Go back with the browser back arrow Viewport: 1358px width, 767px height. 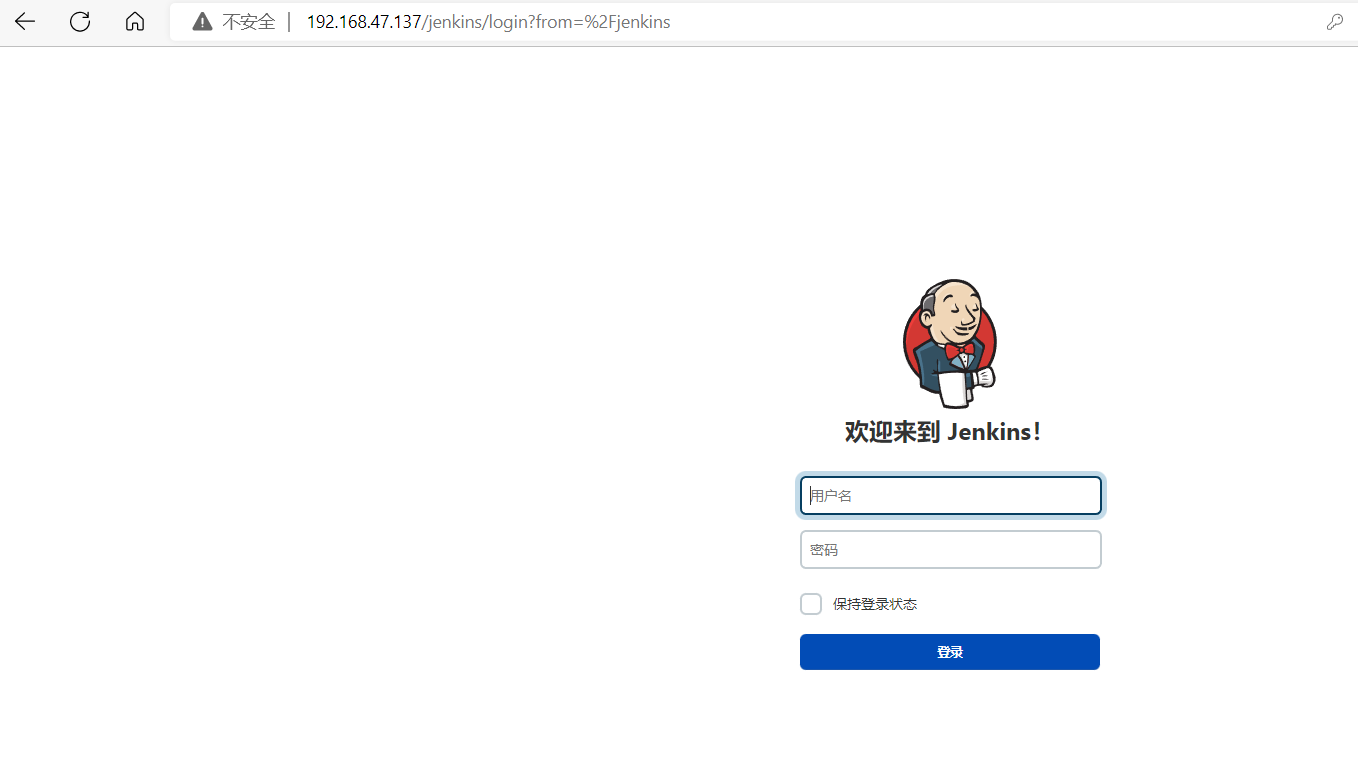coord(25,22)
